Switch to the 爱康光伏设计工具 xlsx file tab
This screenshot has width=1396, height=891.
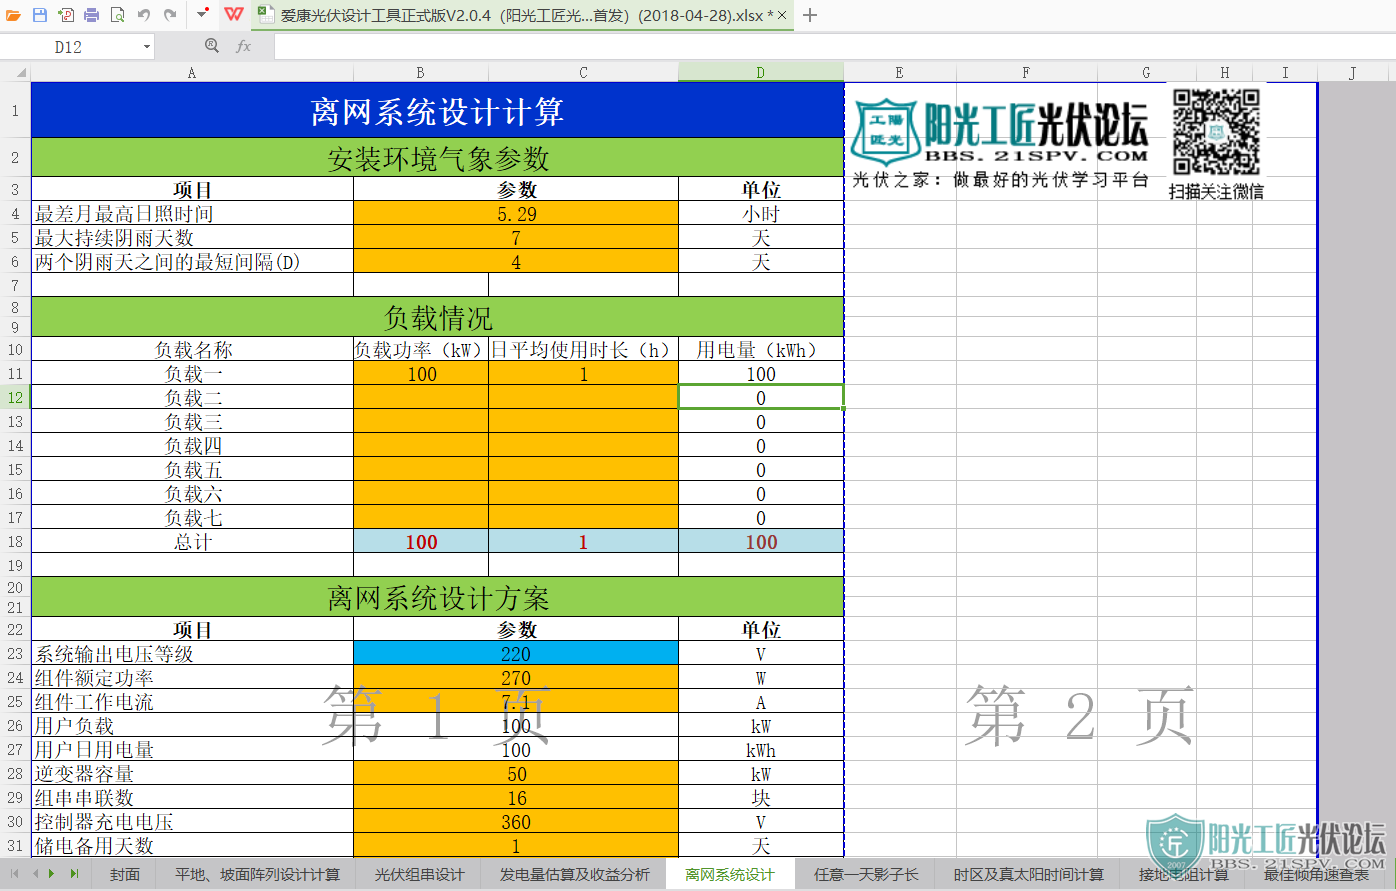[520, 16]
